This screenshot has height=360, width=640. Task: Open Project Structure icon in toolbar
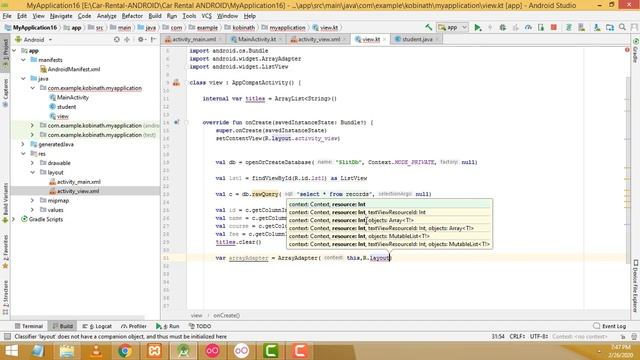[x=610, y=27]
